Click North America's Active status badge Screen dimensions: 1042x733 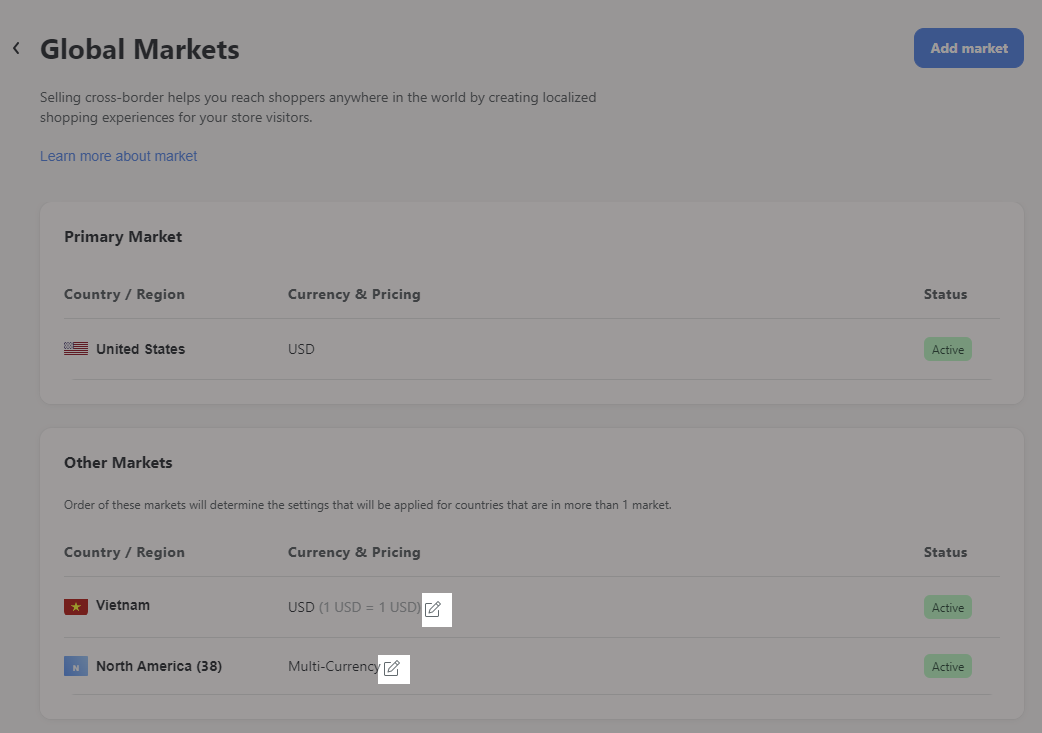[x=947, y=666]
